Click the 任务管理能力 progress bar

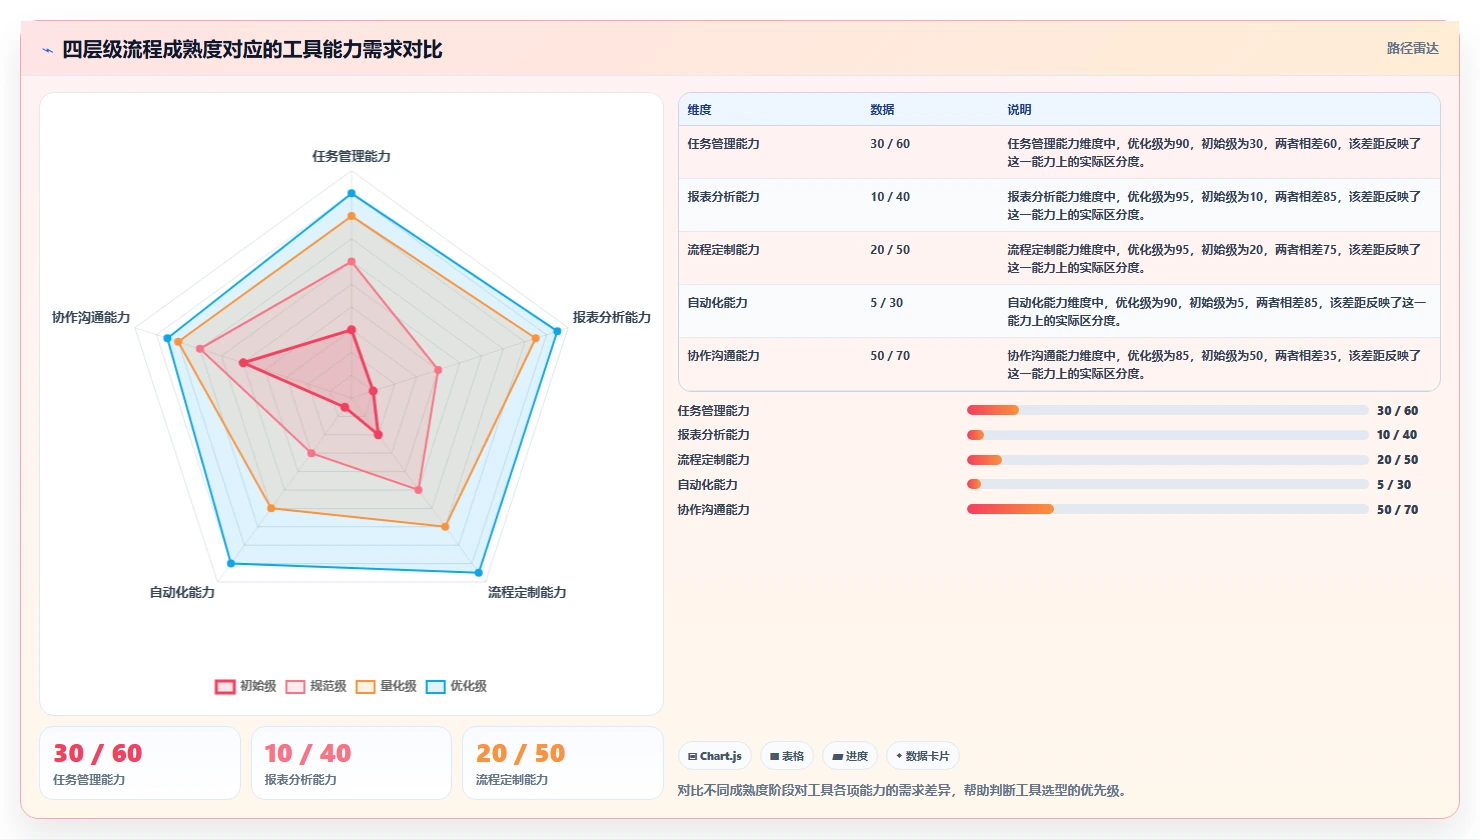(x=1167, y=410)
